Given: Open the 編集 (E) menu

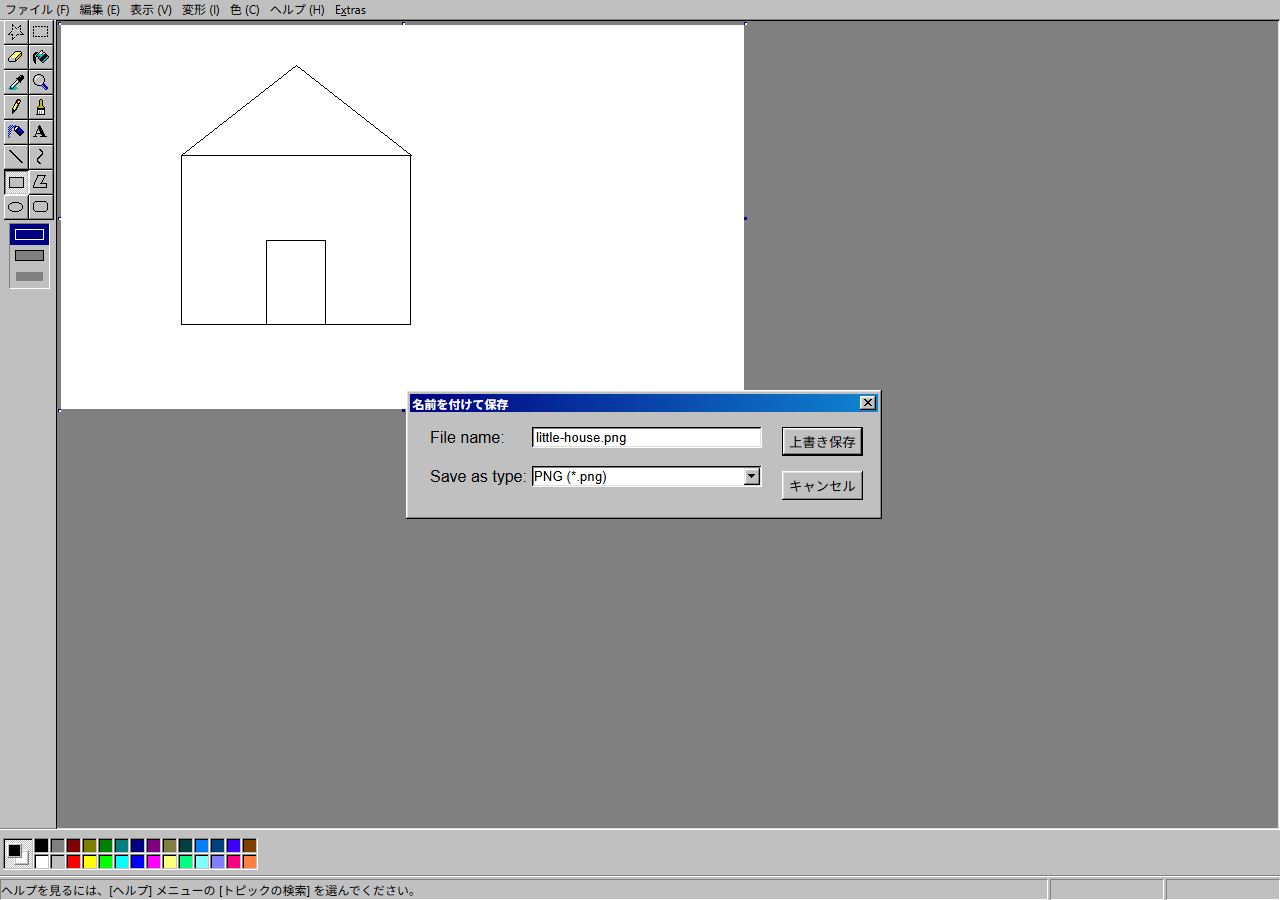Looking at the screenshot, I should (x=99, y=10).
